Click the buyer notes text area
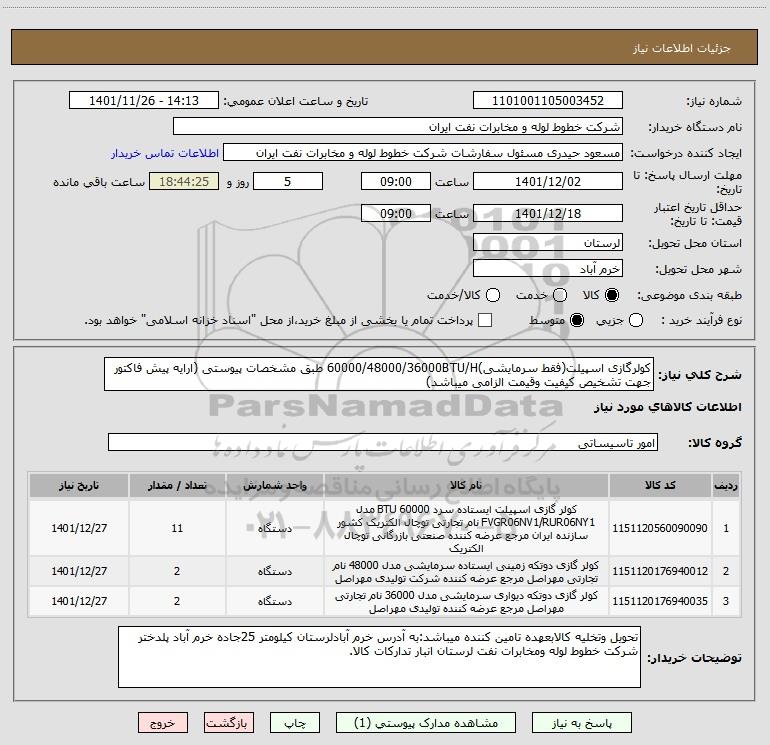770x745 pixels. [x=379, y=657]
